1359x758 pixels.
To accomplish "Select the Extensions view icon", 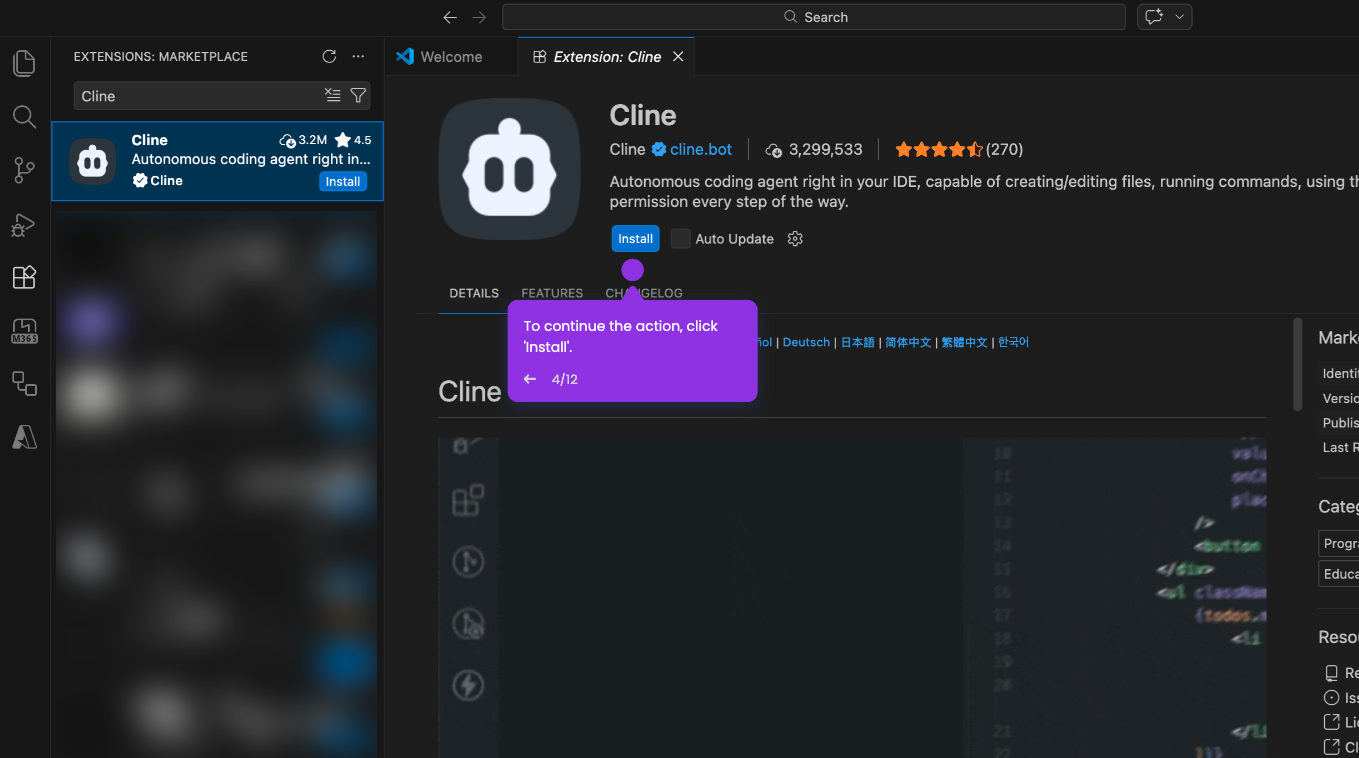I will pos(24,277).
